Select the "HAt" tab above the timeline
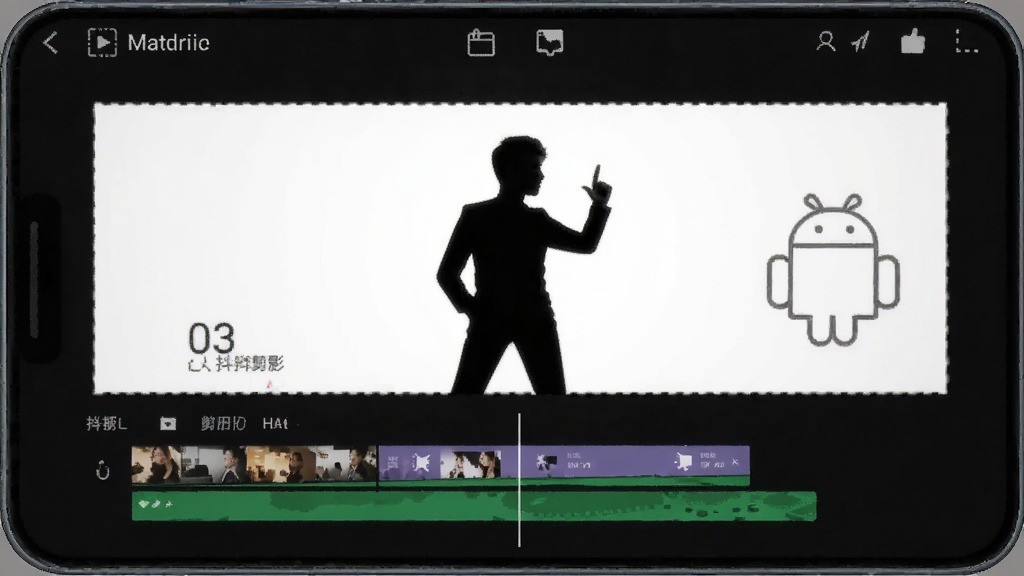This screenshot has height=576, width=1024. (275, 424)
